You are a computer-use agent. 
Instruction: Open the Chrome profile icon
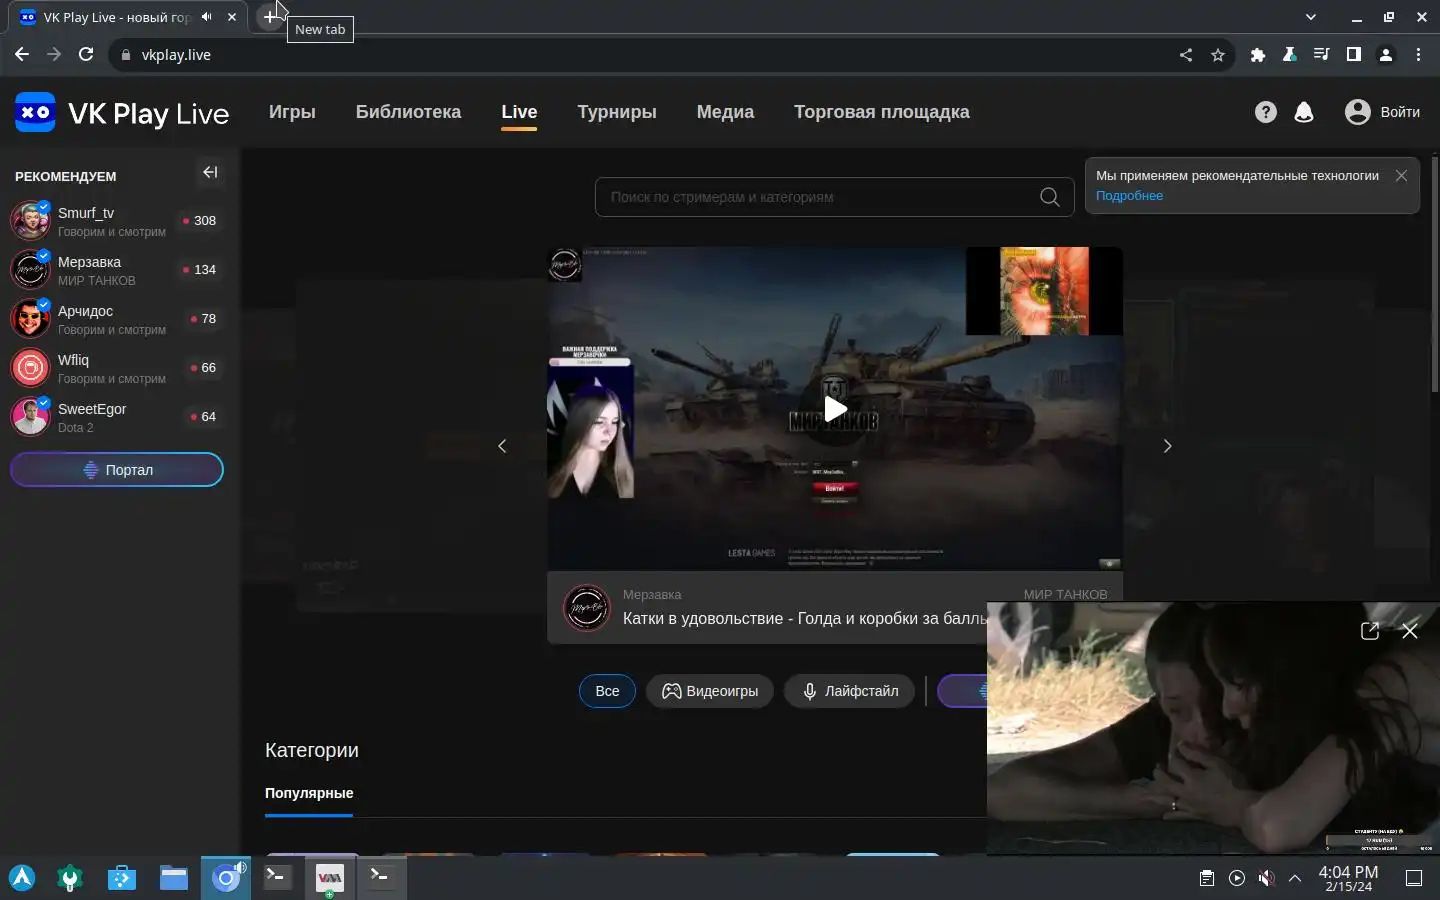tap(1386, 55)
